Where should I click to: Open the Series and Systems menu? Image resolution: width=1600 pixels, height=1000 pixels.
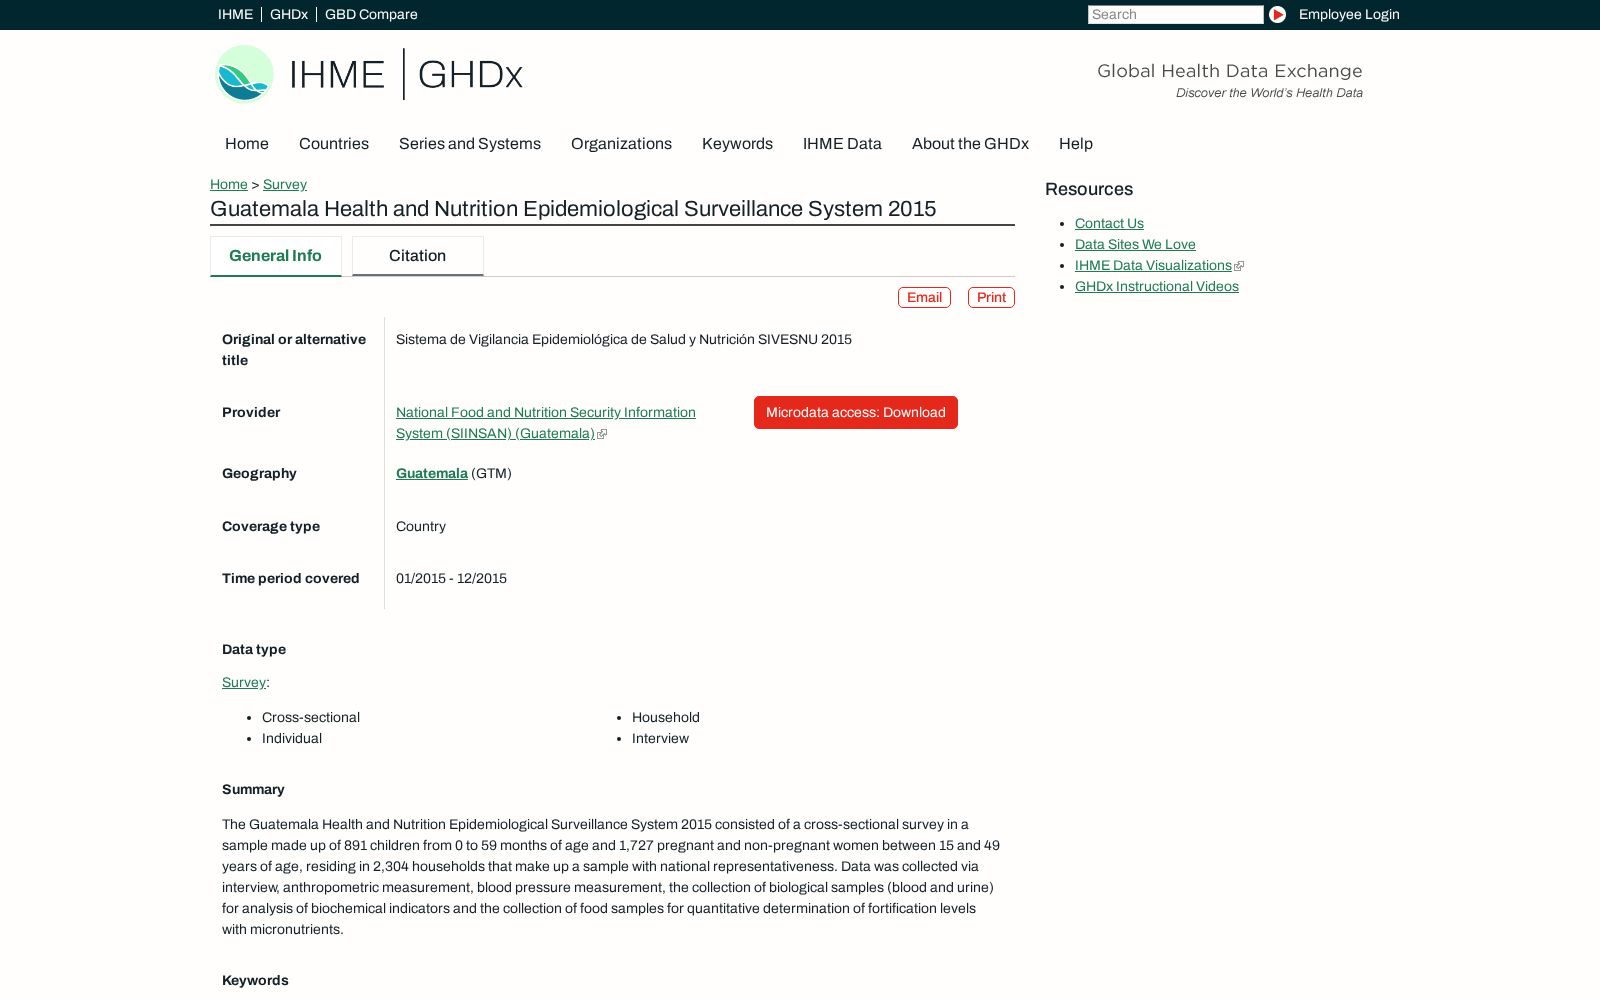tap(470, 144)
